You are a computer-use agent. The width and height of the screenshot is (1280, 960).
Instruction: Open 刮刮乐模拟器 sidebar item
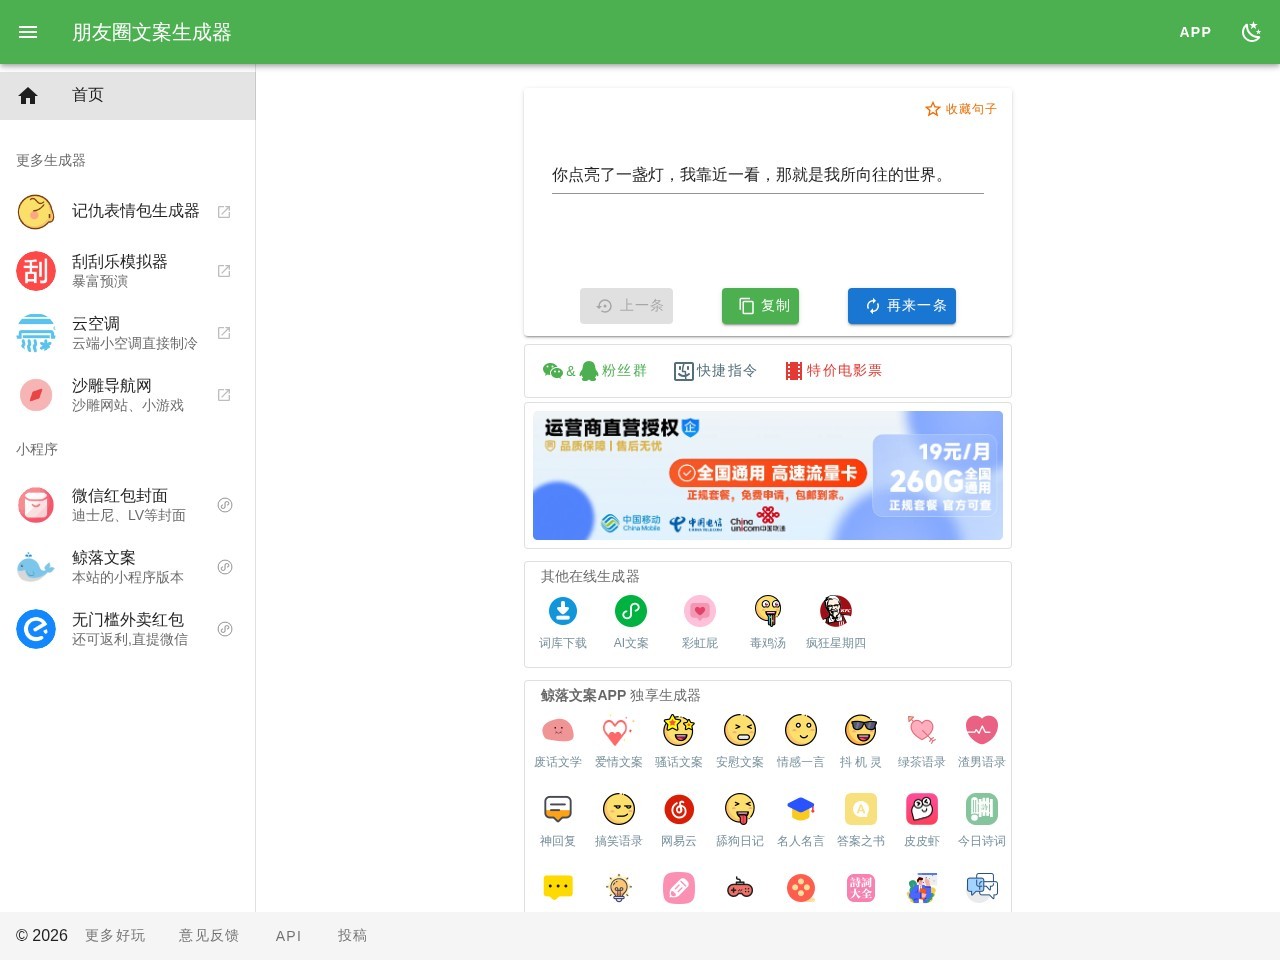[128, 271]
